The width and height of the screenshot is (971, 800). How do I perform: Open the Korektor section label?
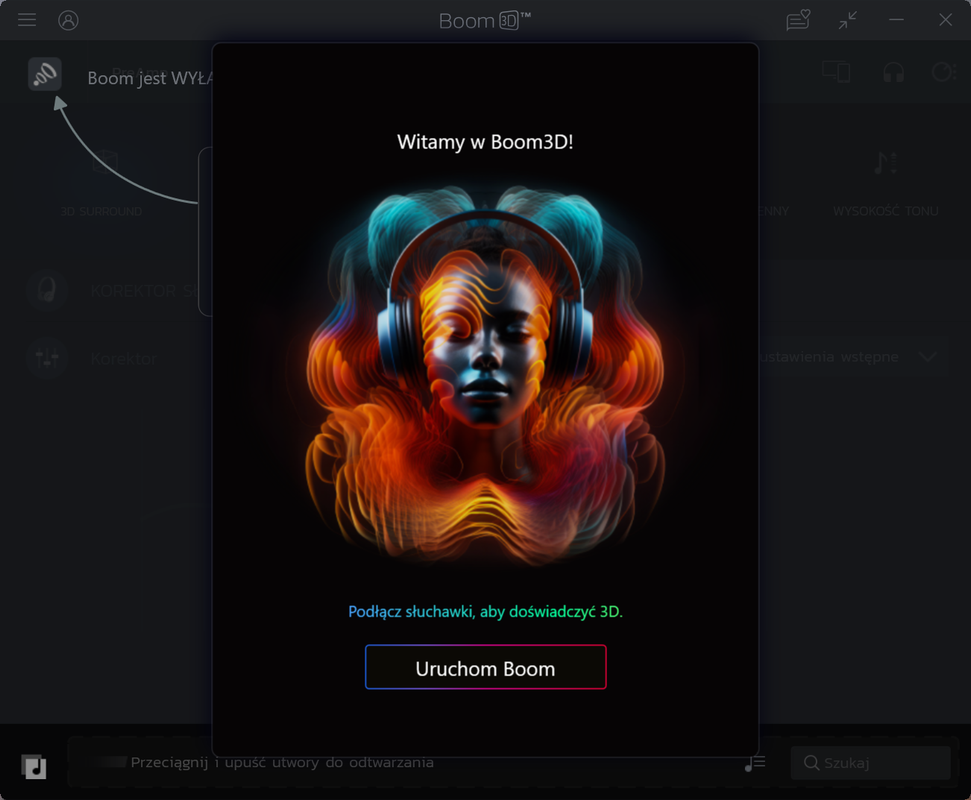(x=124, y=359)
